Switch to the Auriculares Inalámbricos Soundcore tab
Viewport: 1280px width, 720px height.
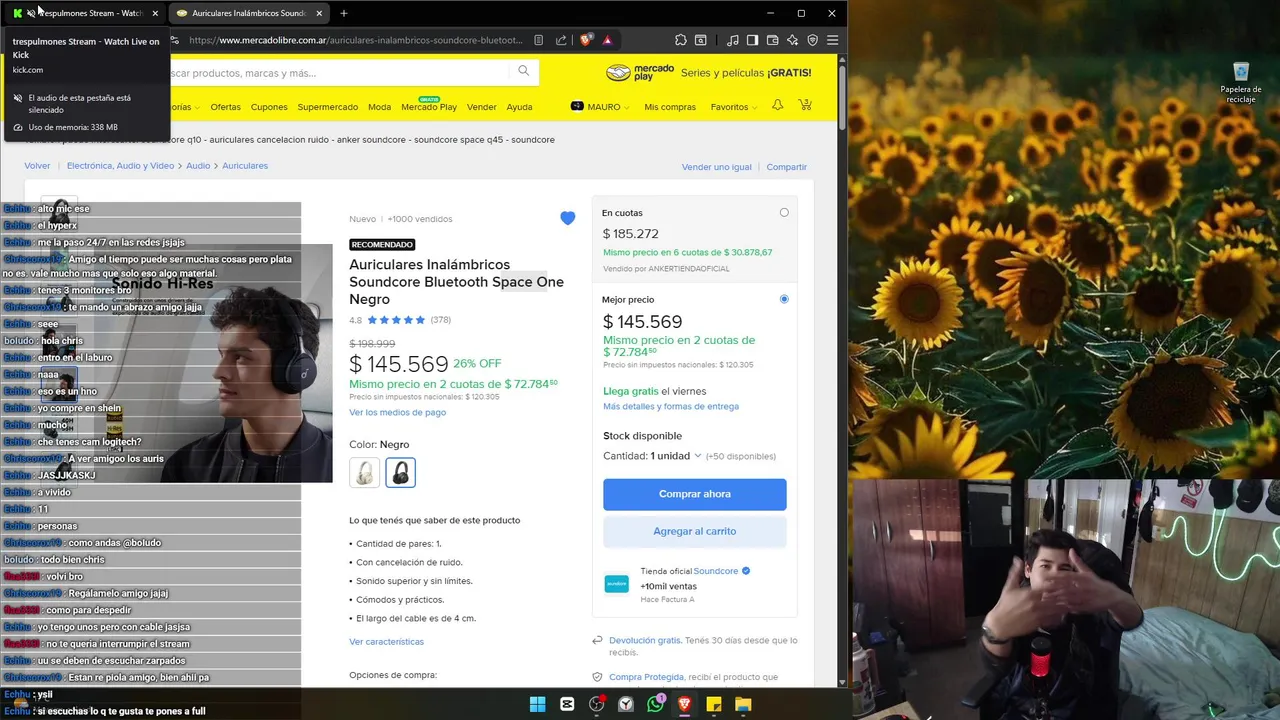(248, 13)
